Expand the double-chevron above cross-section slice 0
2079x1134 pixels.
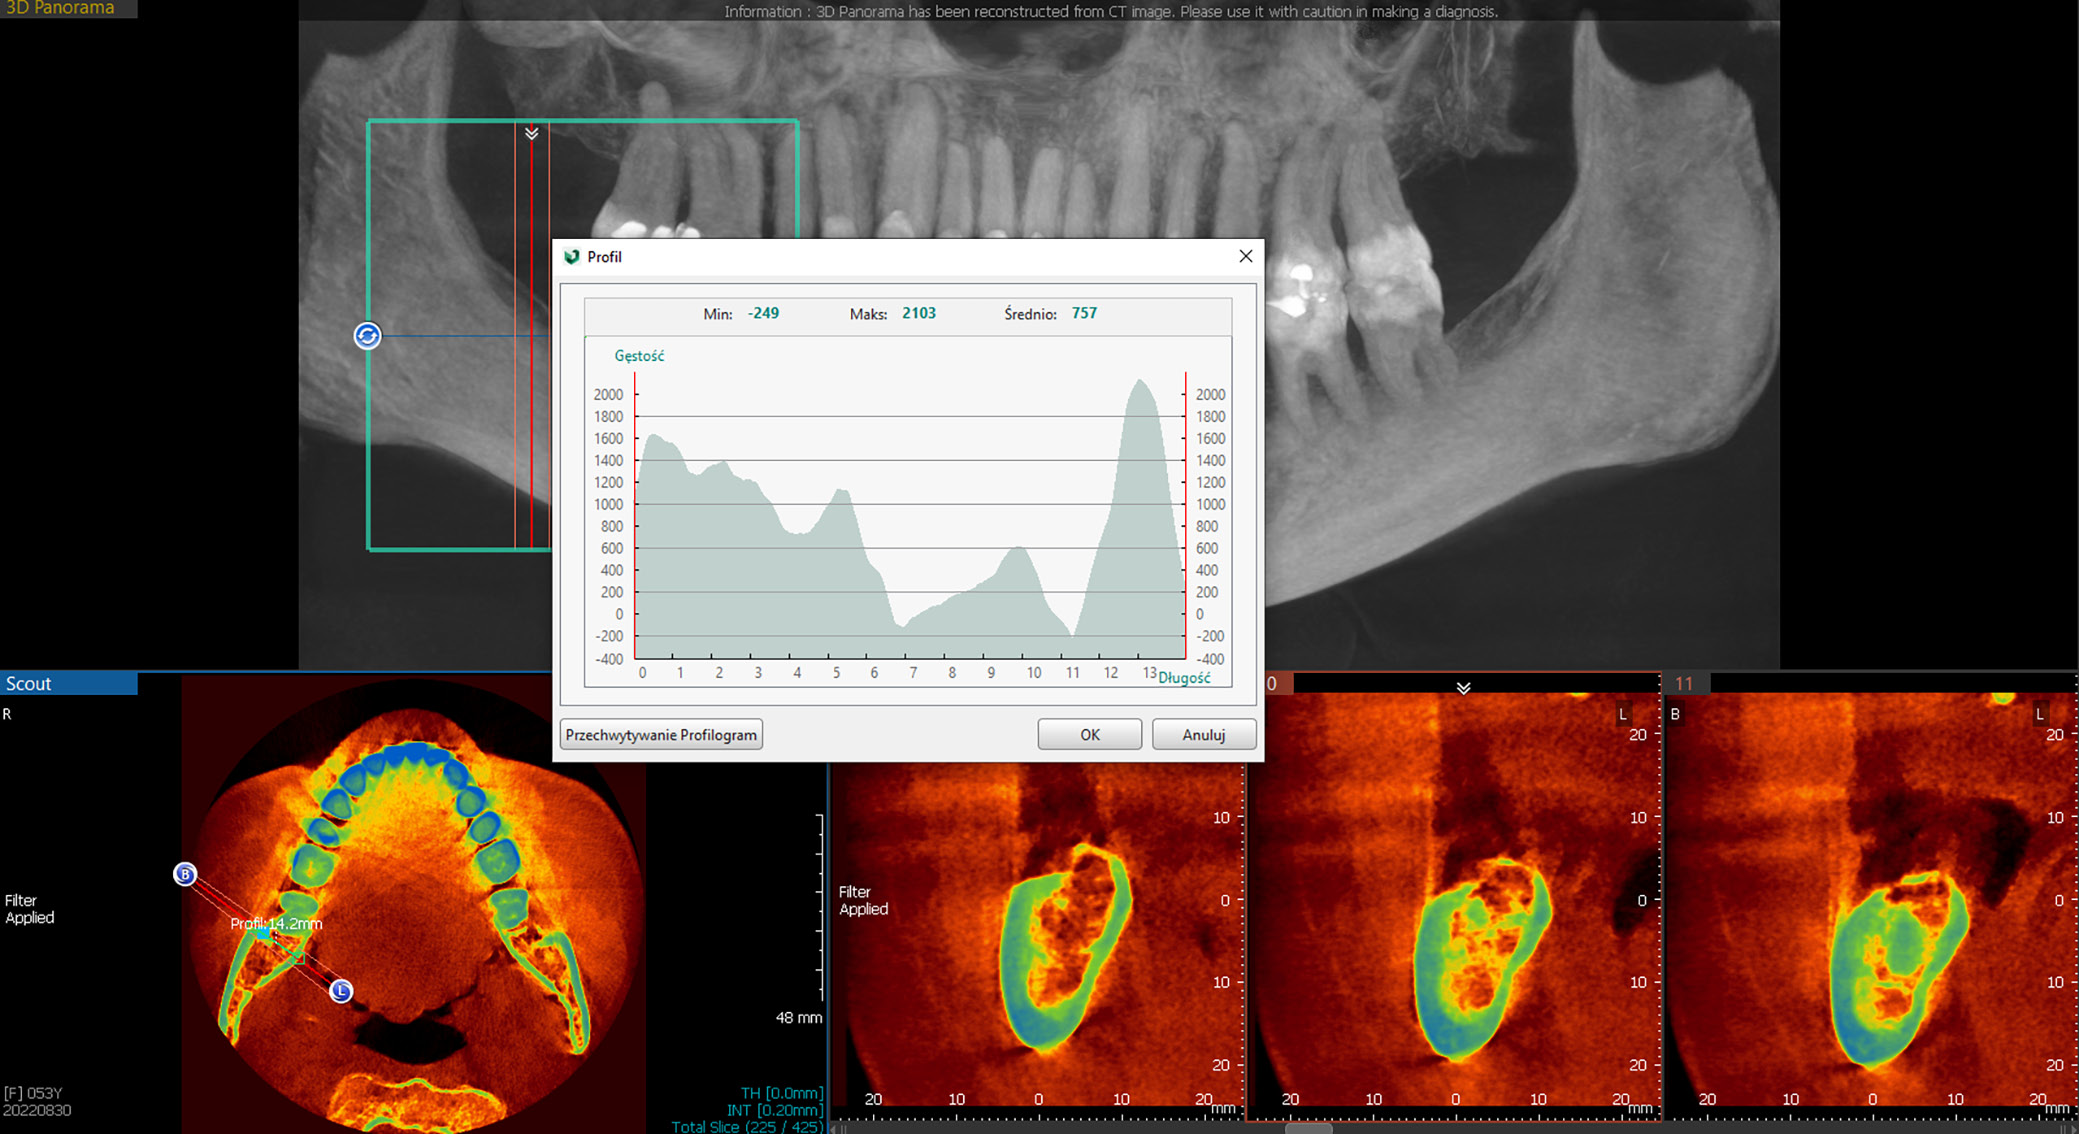point(1463,688)
